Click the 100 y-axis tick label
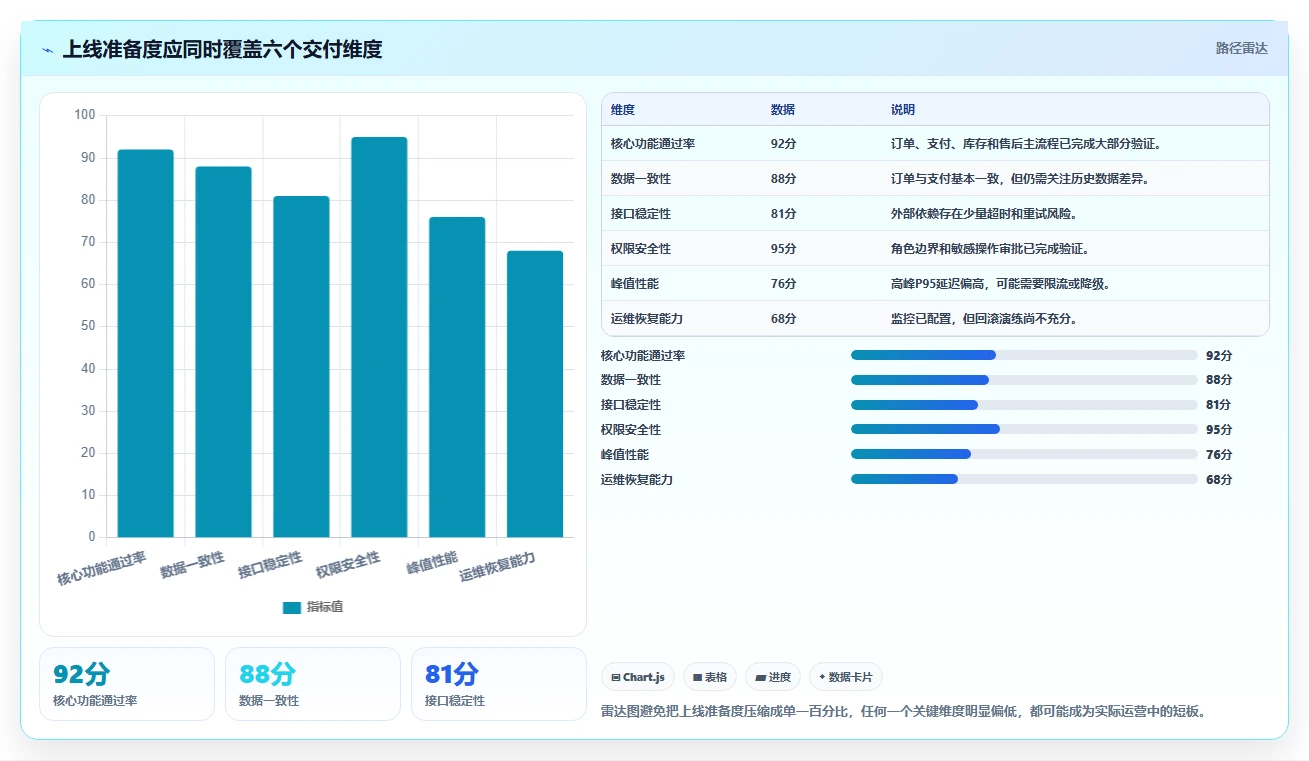The image size is (1309, 761). point(85,115)
